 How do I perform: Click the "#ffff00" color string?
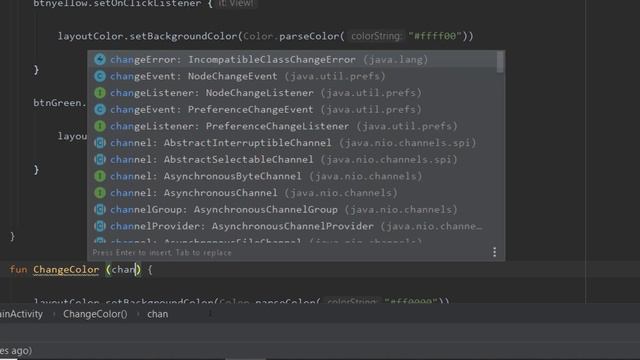(435, 36)
